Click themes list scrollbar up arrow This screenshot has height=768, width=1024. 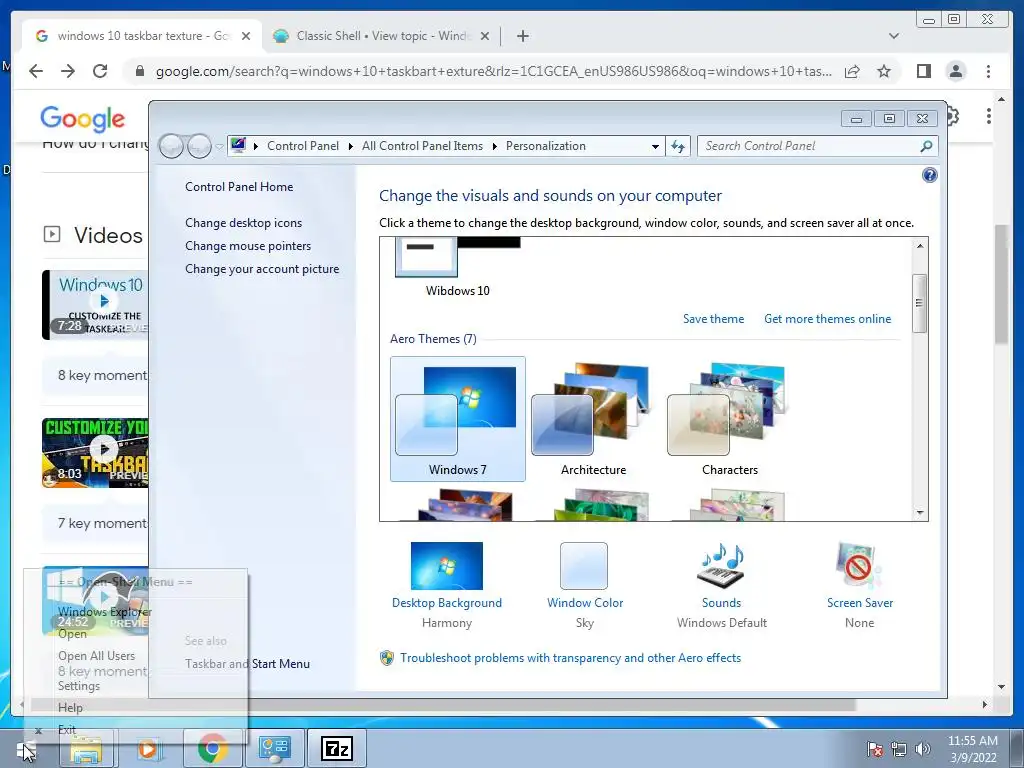920,246
